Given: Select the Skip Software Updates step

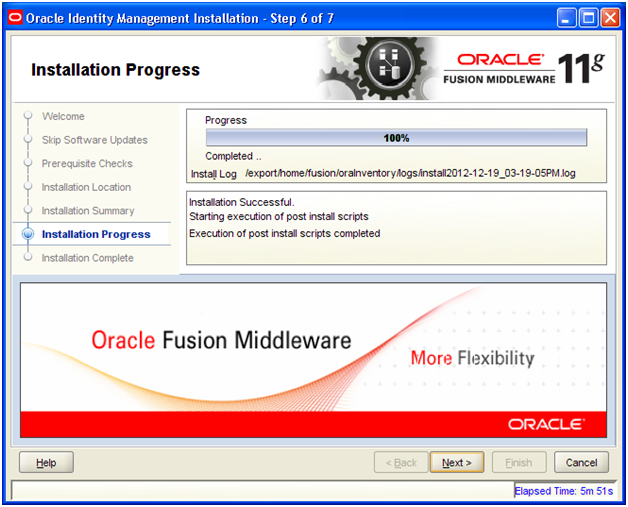Looking at the screenshot, I should tap(95, 140).
